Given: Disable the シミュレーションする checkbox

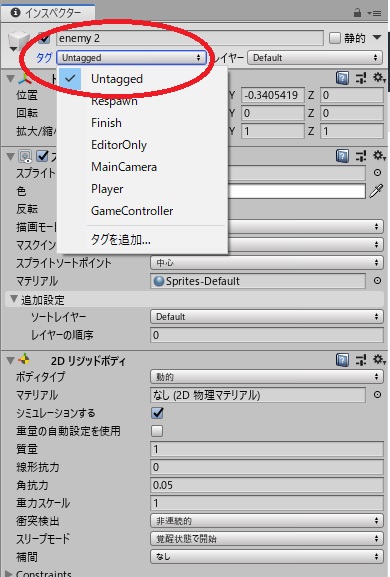Looking at the screenshot, I should 157,413.
